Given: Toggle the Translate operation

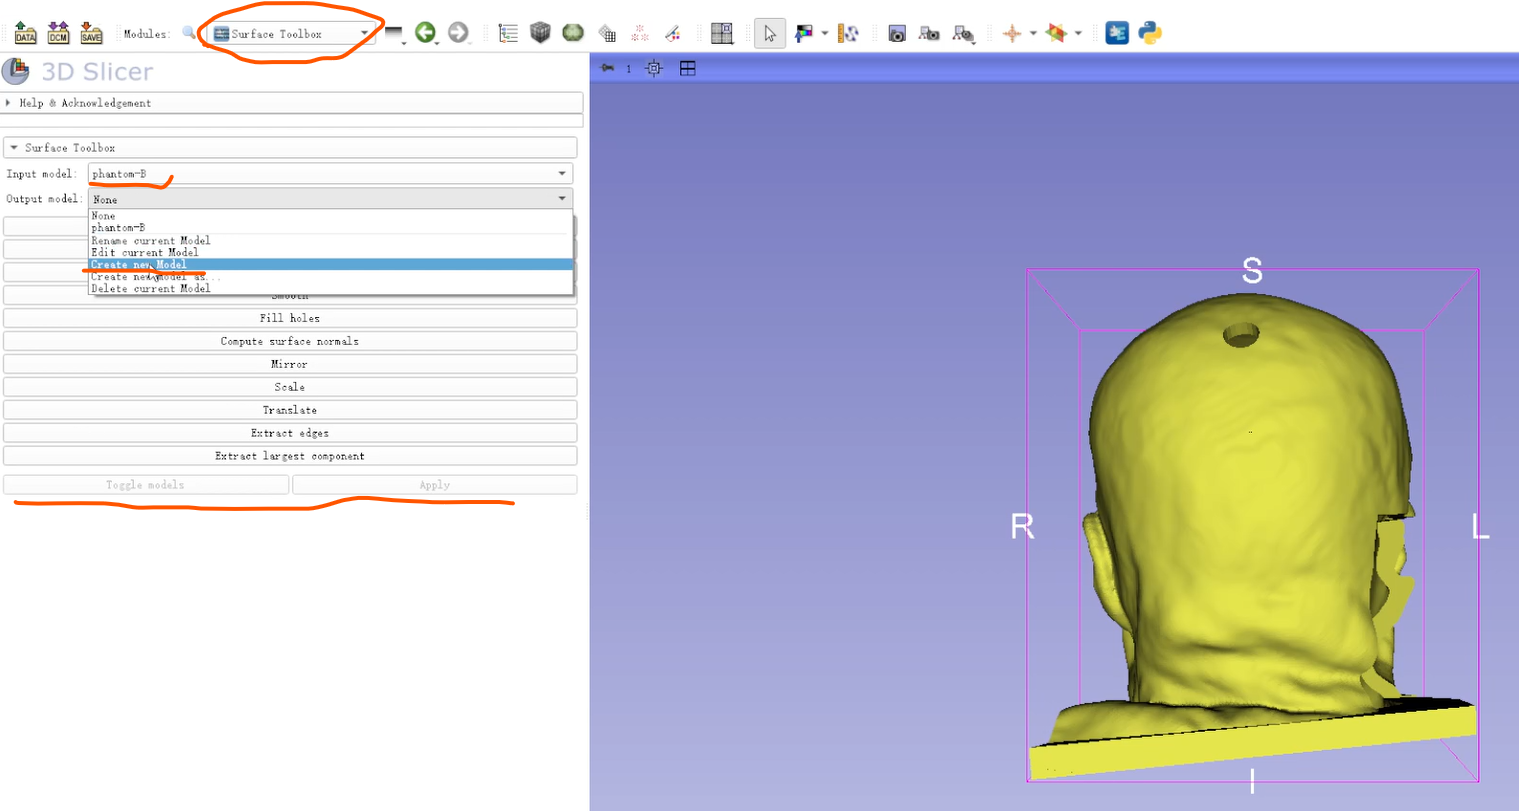Looking at the screenshot, I should point(290,410).
